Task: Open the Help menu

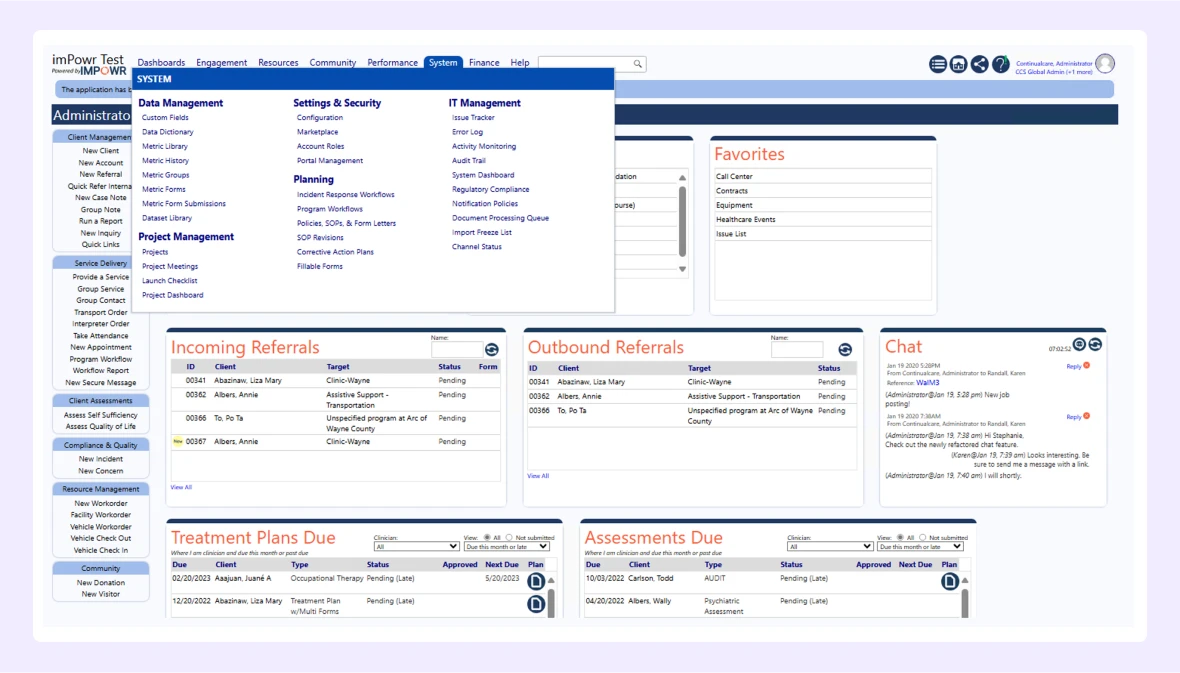Action: (x=520, y=63)
